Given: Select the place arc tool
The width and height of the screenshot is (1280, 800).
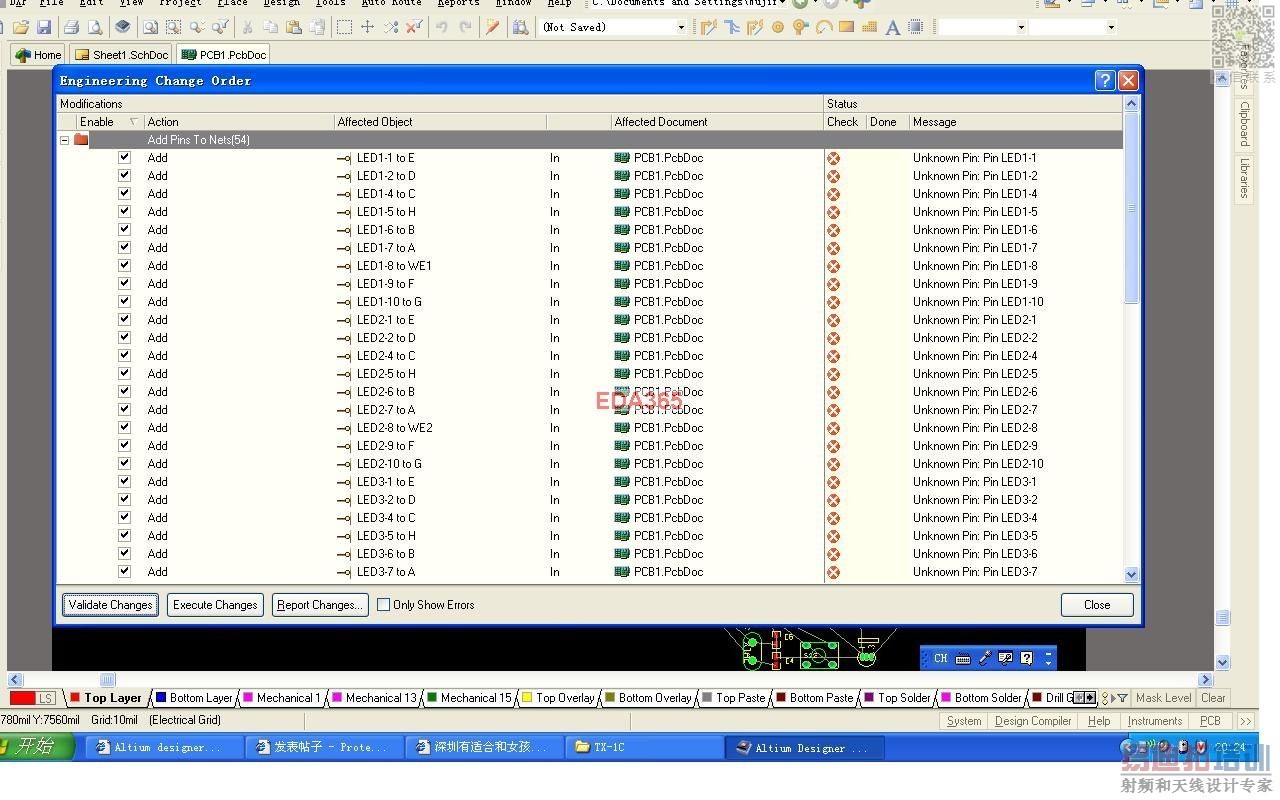Looking at the screenshot, I should pyautogui.click(x=823, y=27).
